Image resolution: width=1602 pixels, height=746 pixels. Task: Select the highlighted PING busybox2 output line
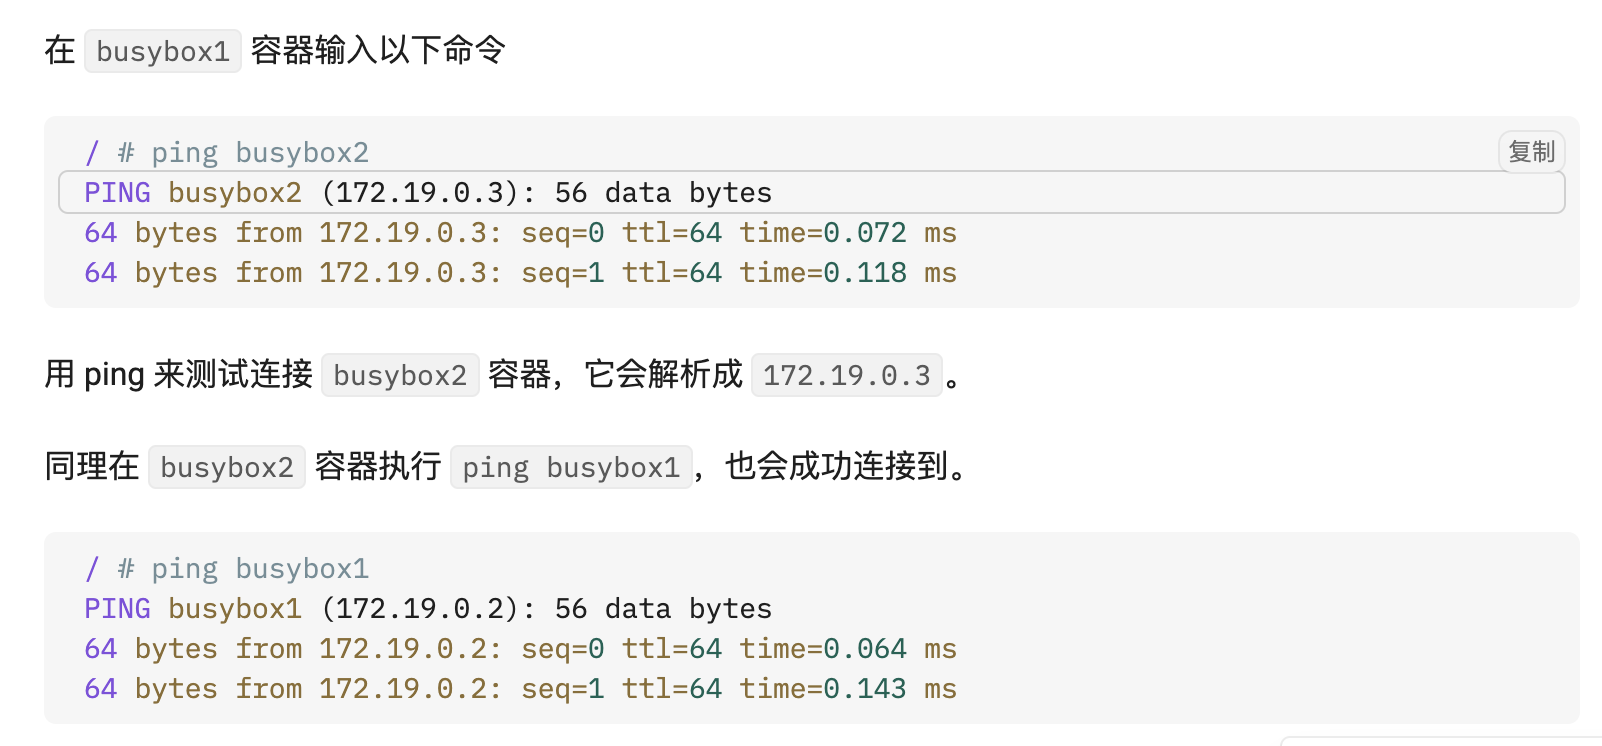pyautogui.click(x=428, y=193)
